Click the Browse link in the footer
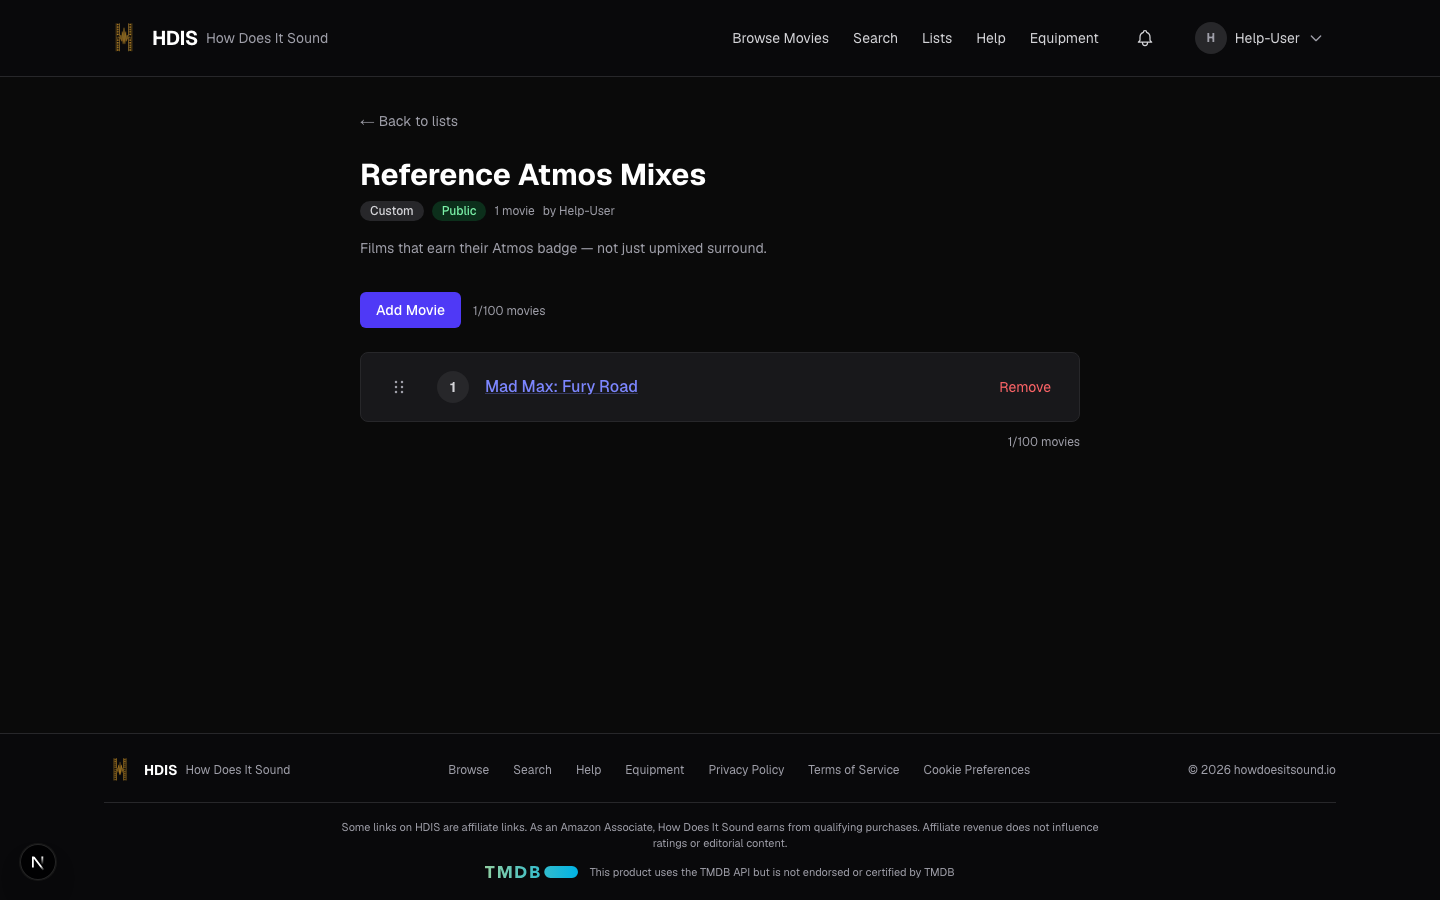 pyautogui.click(x=468, y=770)
